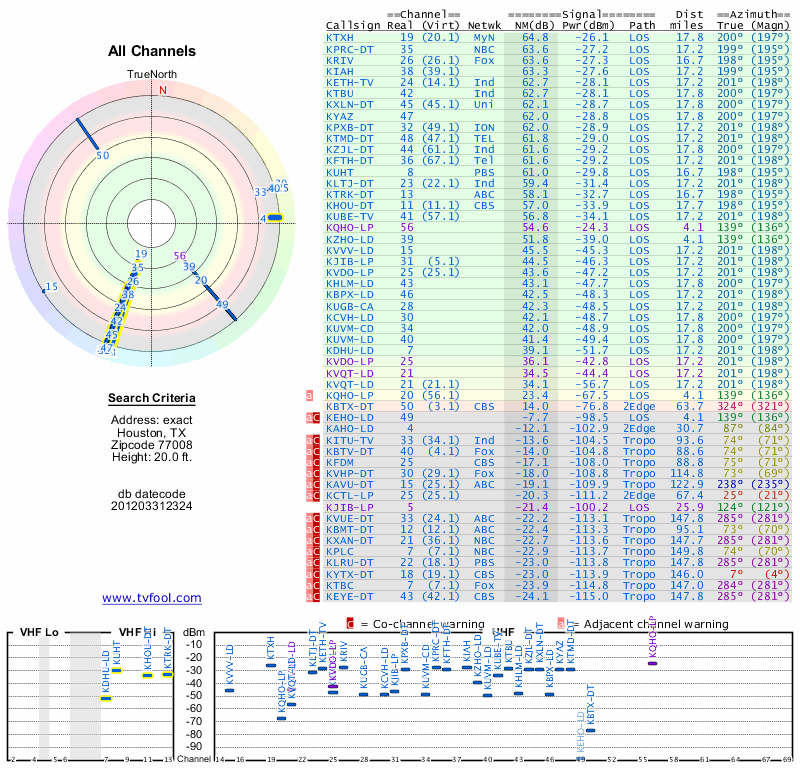Select the 63.7 miles distance value
Screen dimensions: 800x768
[x=690, y=406]
